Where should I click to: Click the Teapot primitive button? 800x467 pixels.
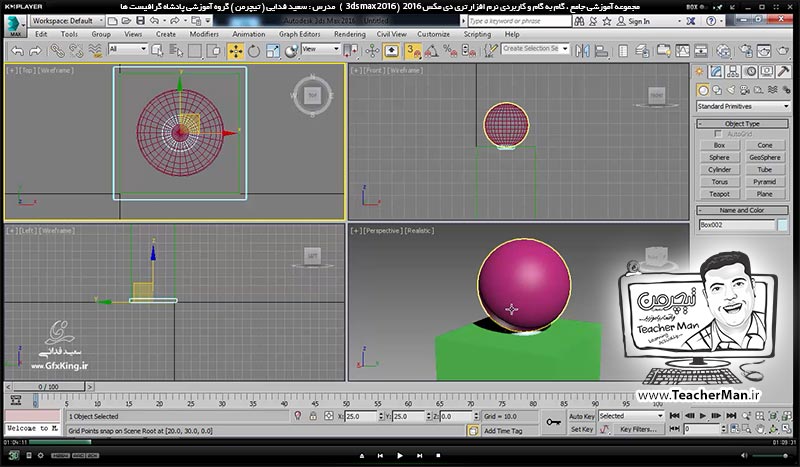(719, 194)
